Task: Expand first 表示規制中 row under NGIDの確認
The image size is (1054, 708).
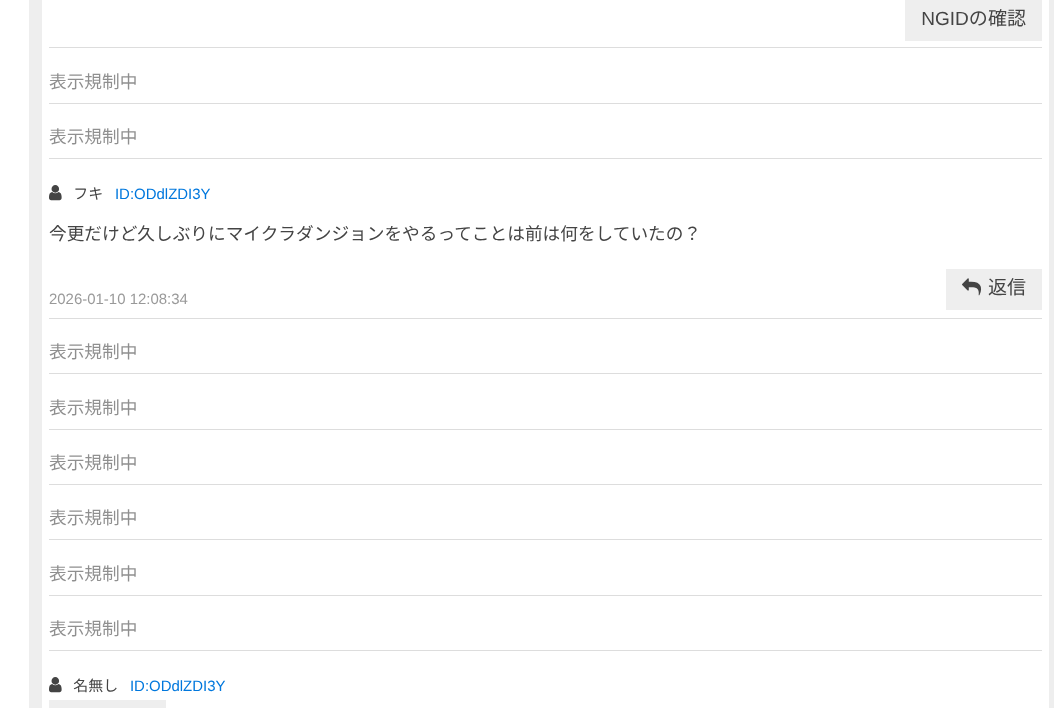Action: click(x=93, y=82)
